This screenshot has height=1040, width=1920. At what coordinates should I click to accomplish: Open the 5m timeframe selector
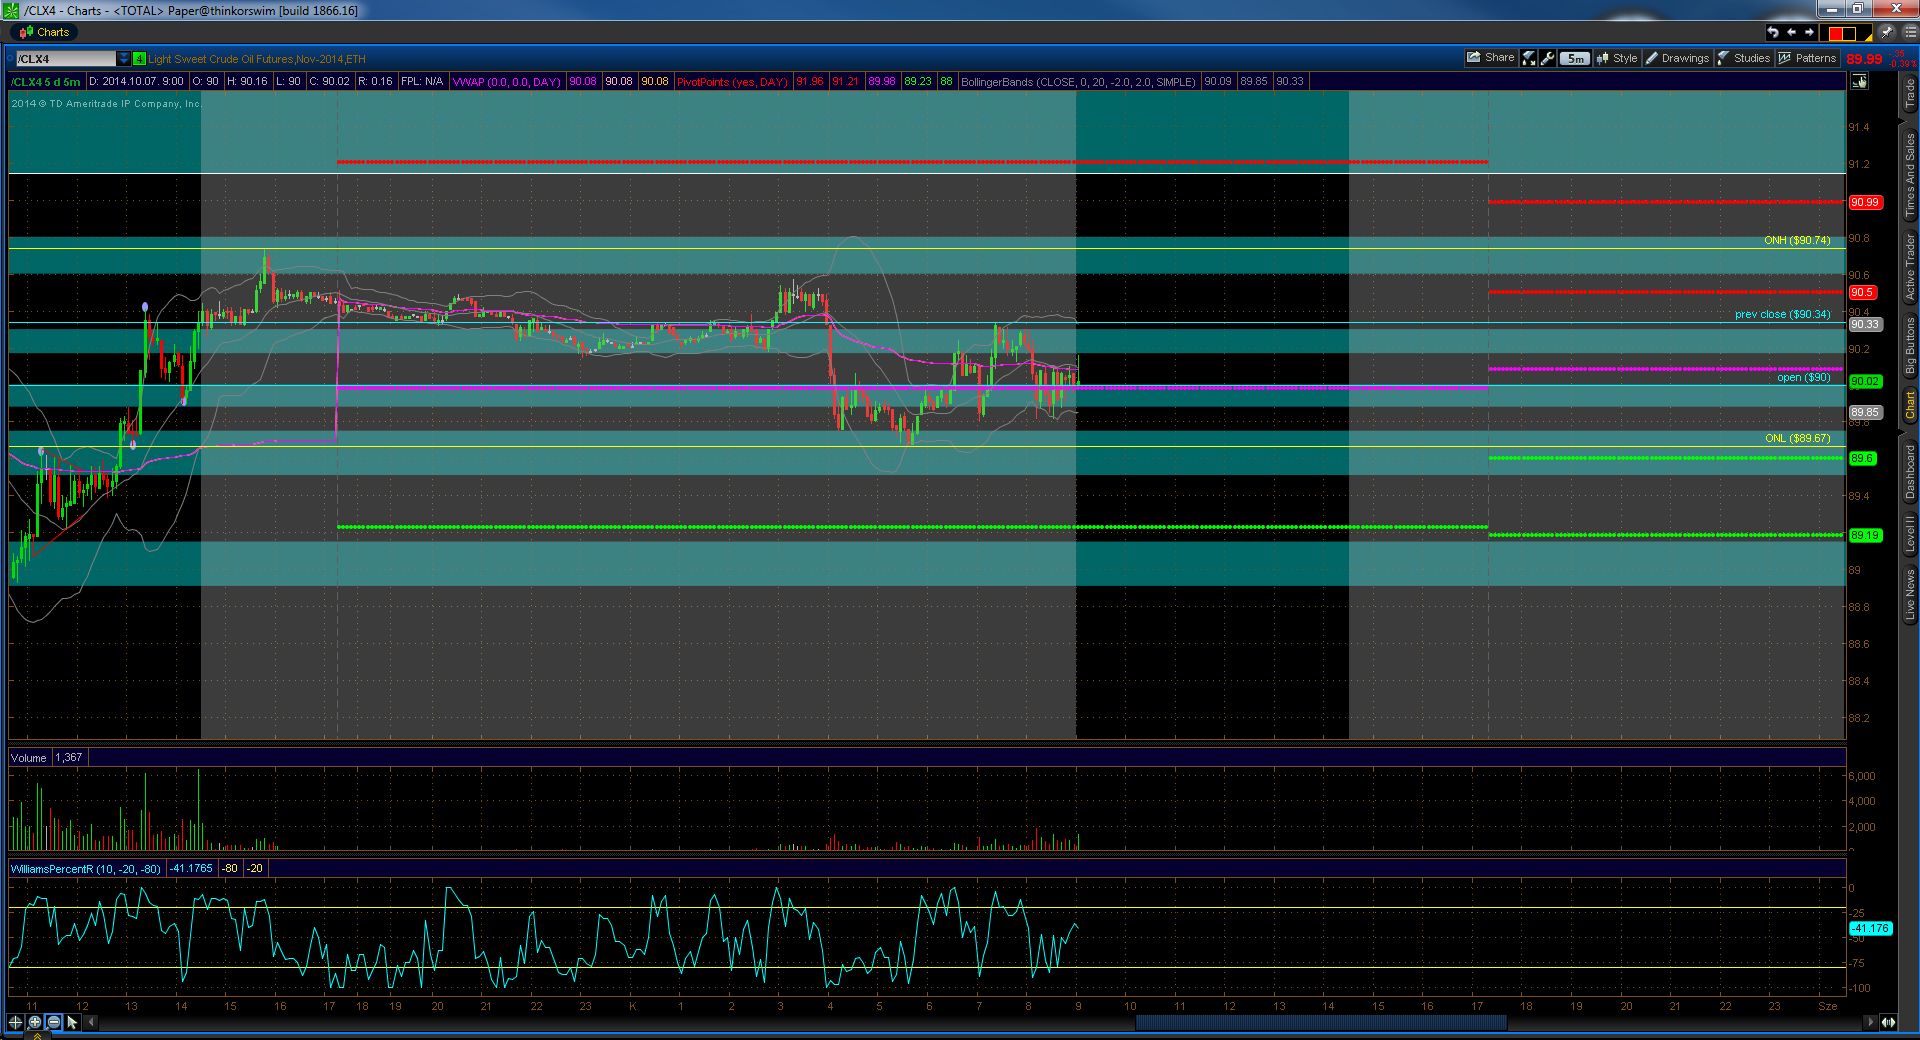point(1575,58)
